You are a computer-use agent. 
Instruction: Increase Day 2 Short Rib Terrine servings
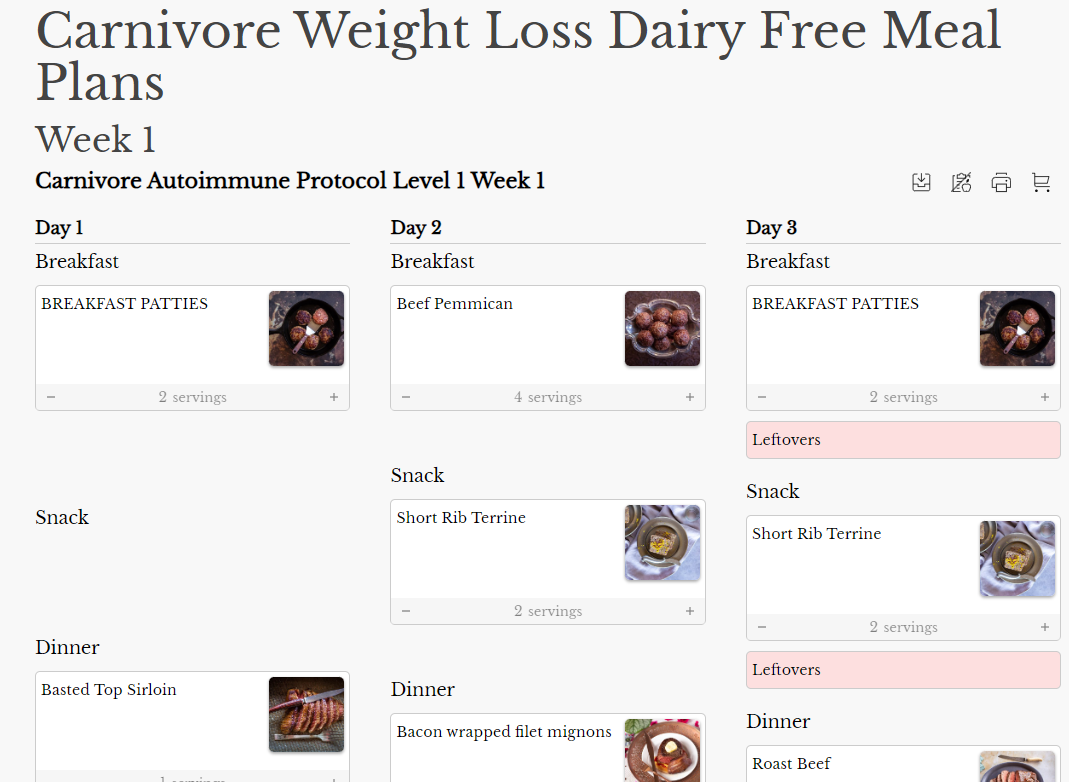pyautogui.click(x=690, y=611)
